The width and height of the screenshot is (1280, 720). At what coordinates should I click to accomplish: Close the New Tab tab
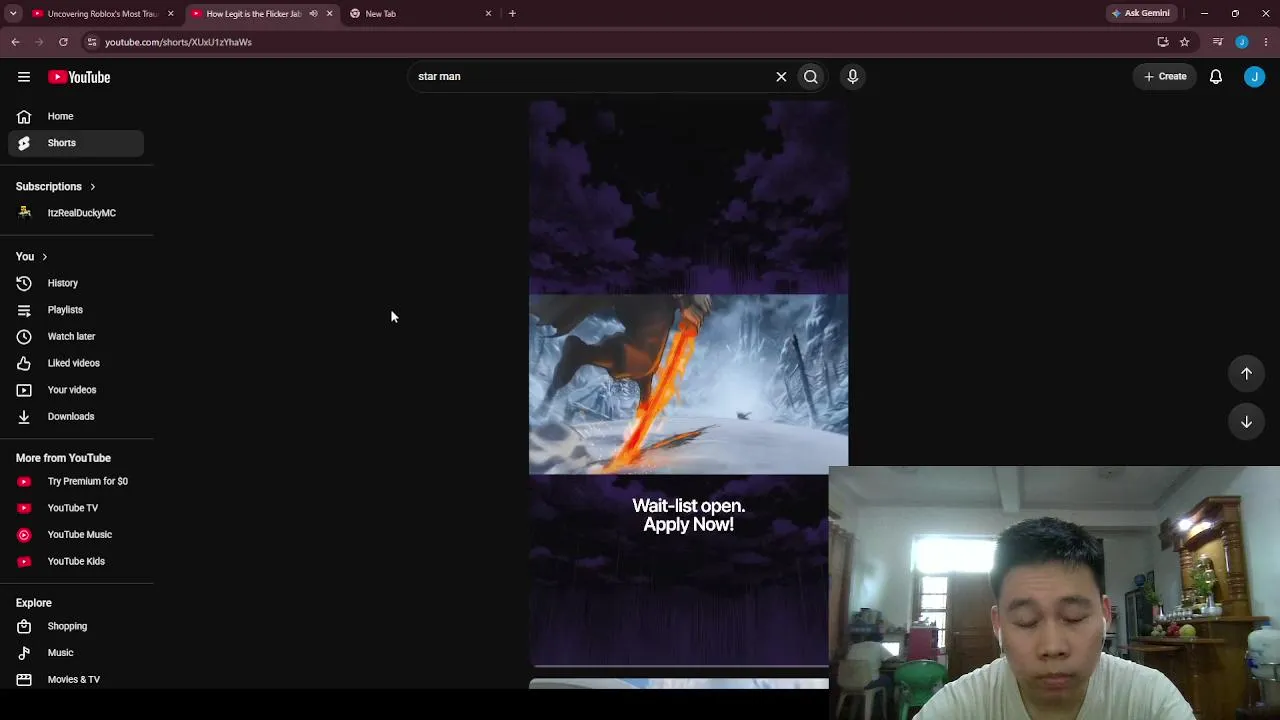point(488,14)
